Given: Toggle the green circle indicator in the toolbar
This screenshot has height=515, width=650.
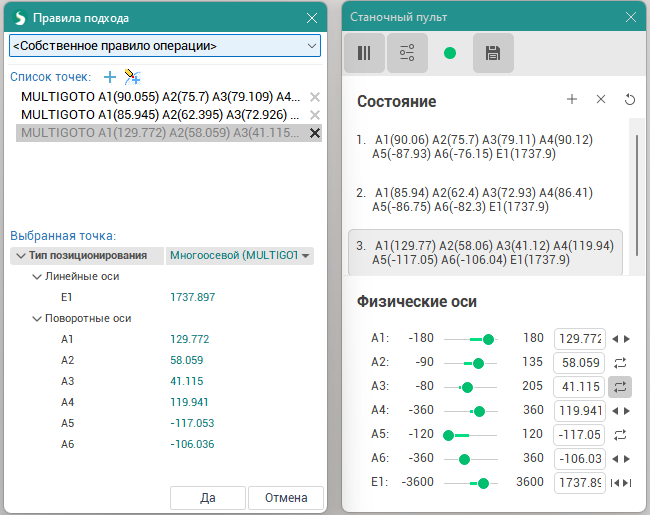Looking at the screenshot, I should point(450,54).
